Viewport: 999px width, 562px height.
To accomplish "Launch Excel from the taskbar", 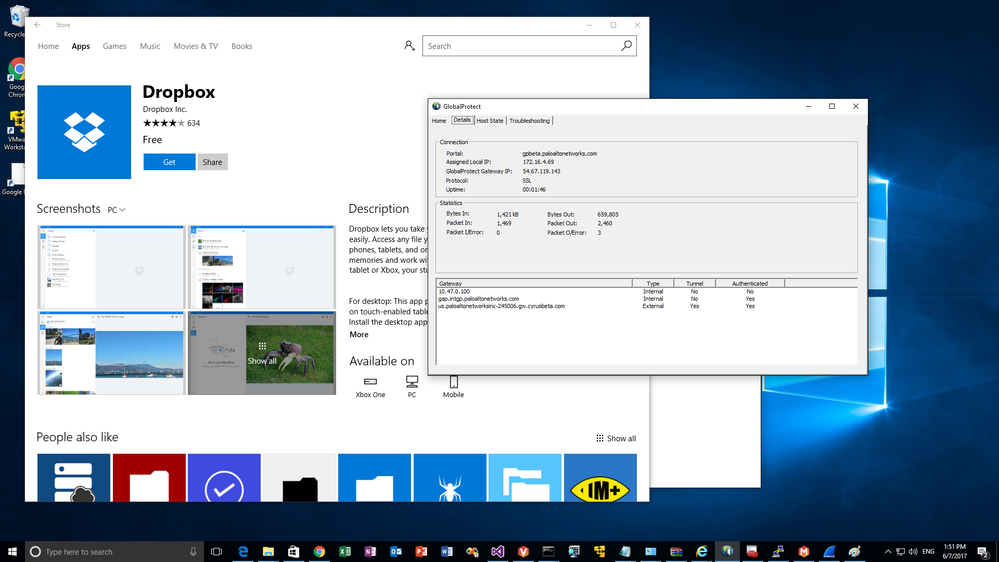I will (345, 551).
